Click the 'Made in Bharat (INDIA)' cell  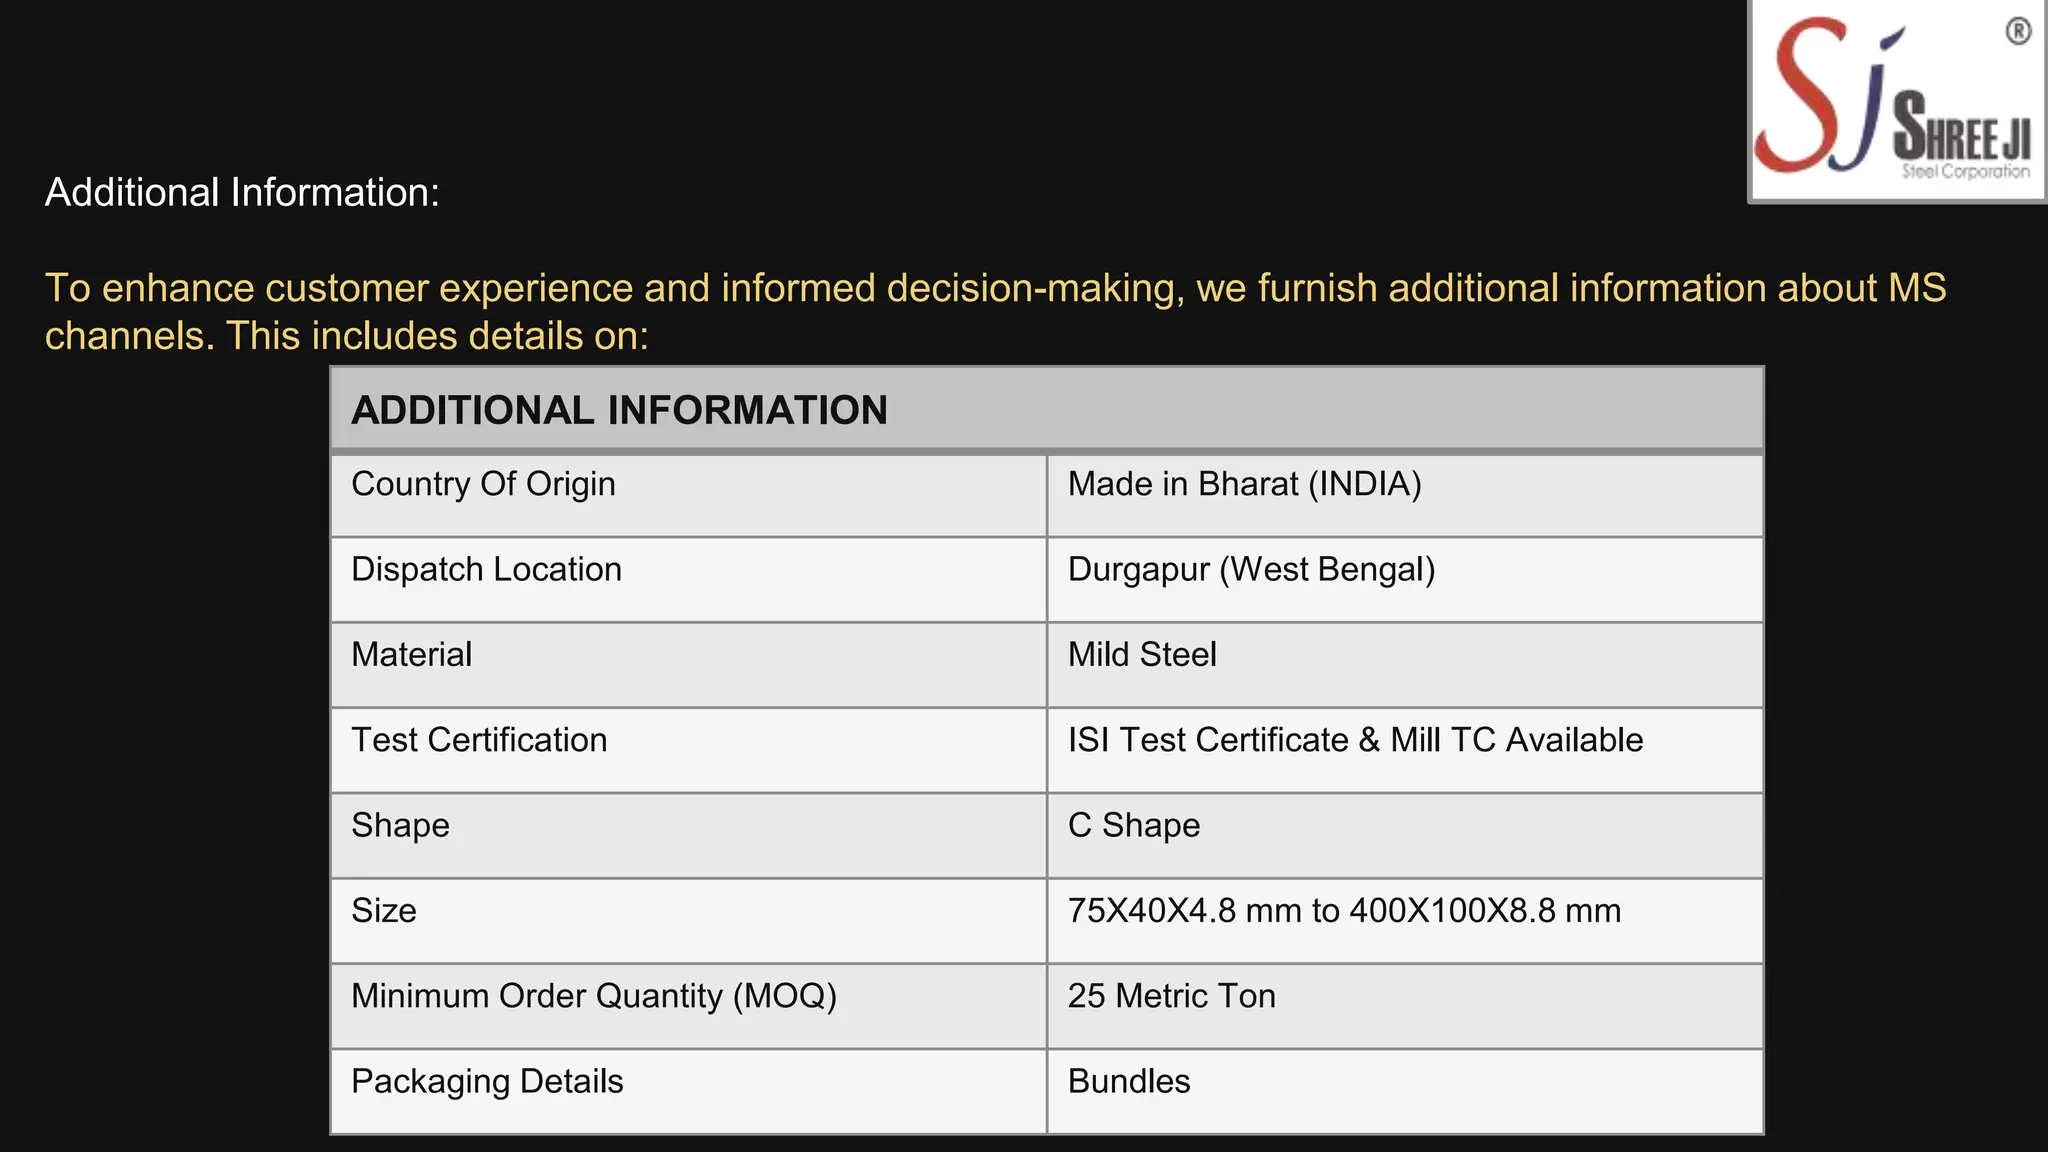[x=1244, y=484]
